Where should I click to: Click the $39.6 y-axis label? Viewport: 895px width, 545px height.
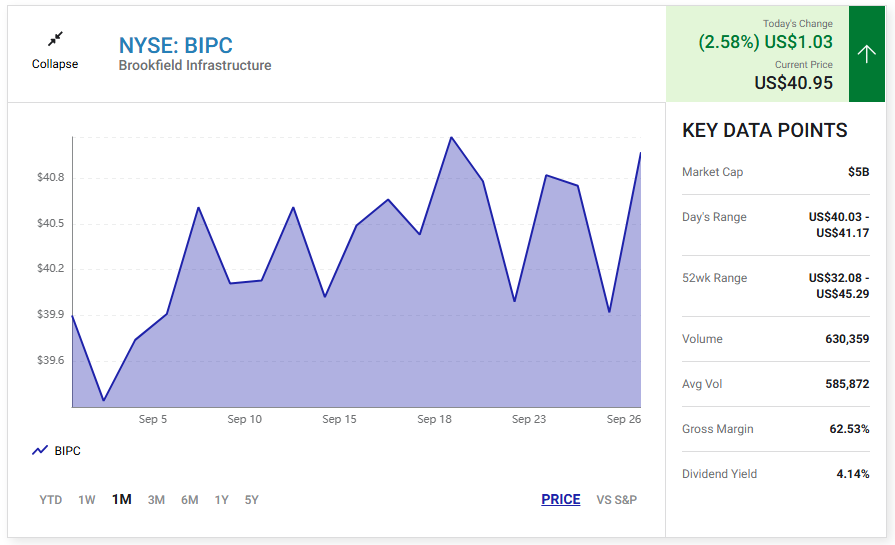pos(51,360)
